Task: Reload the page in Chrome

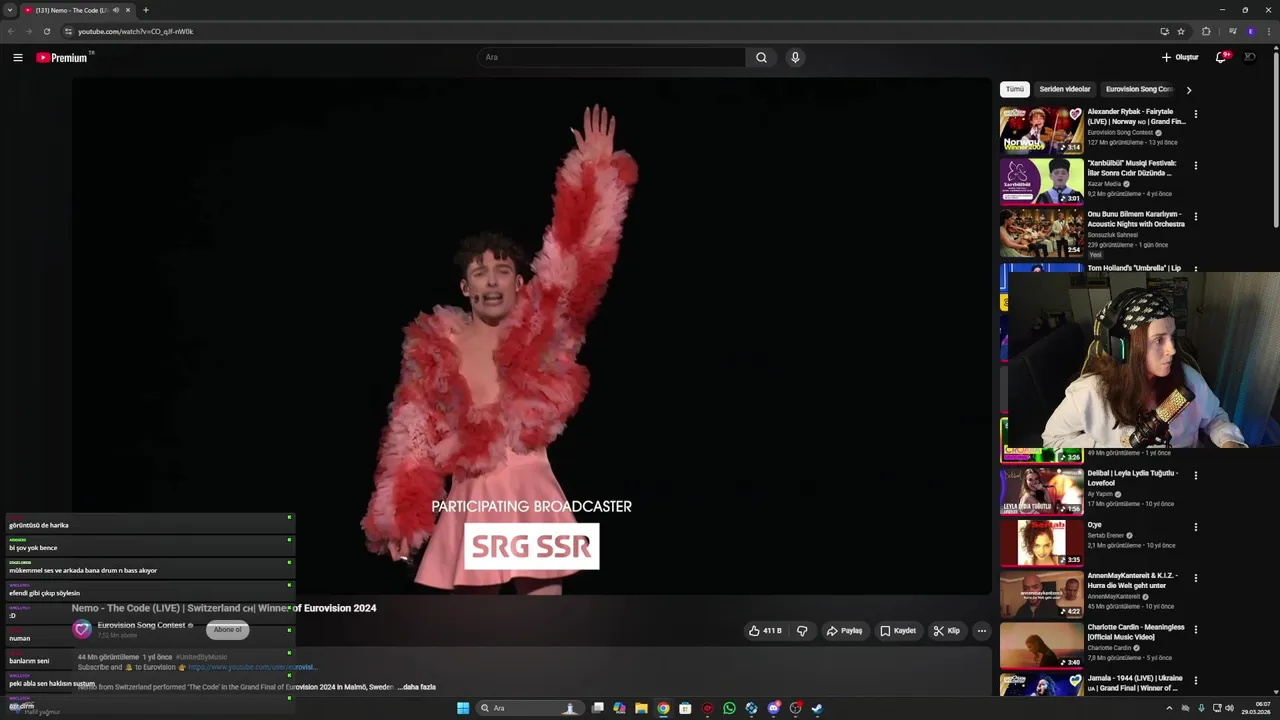Action: [x=46, y=31]
